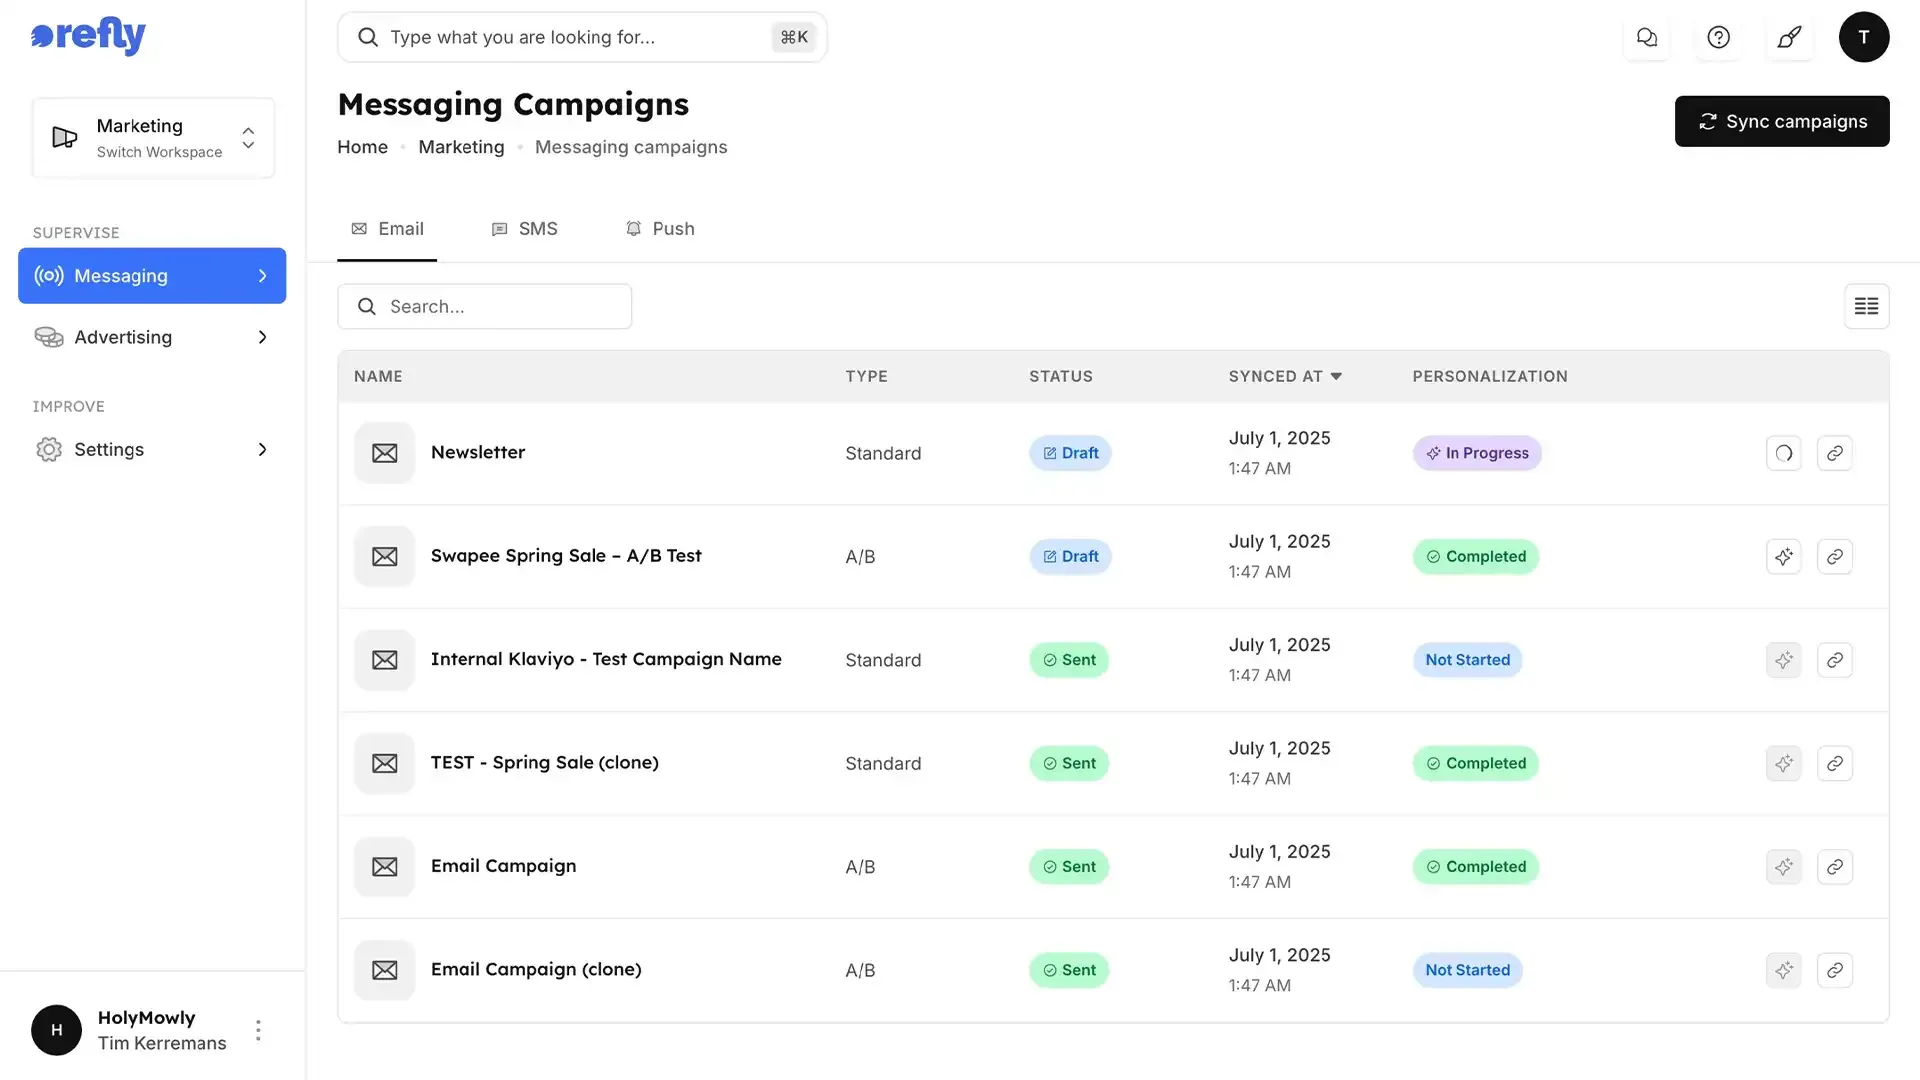Open the chat messages icon in header
Viewport: 1920px width, 1080px height.
(x=1647, y=37)
